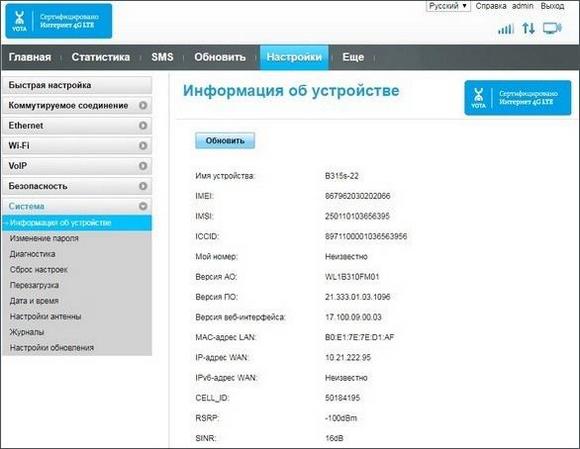Open Дата и время in the sidebar

pyautogui.click(x=34, y=301)
